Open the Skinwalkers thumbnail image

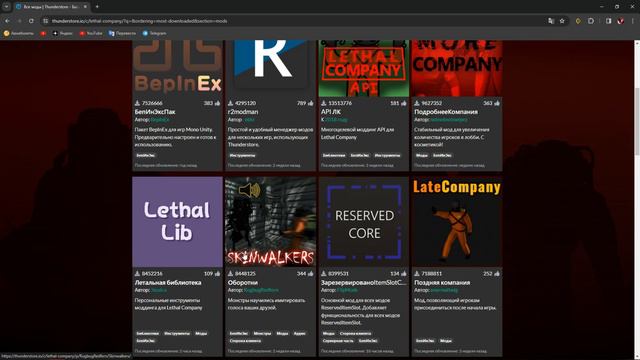click(x=271, y=222)
